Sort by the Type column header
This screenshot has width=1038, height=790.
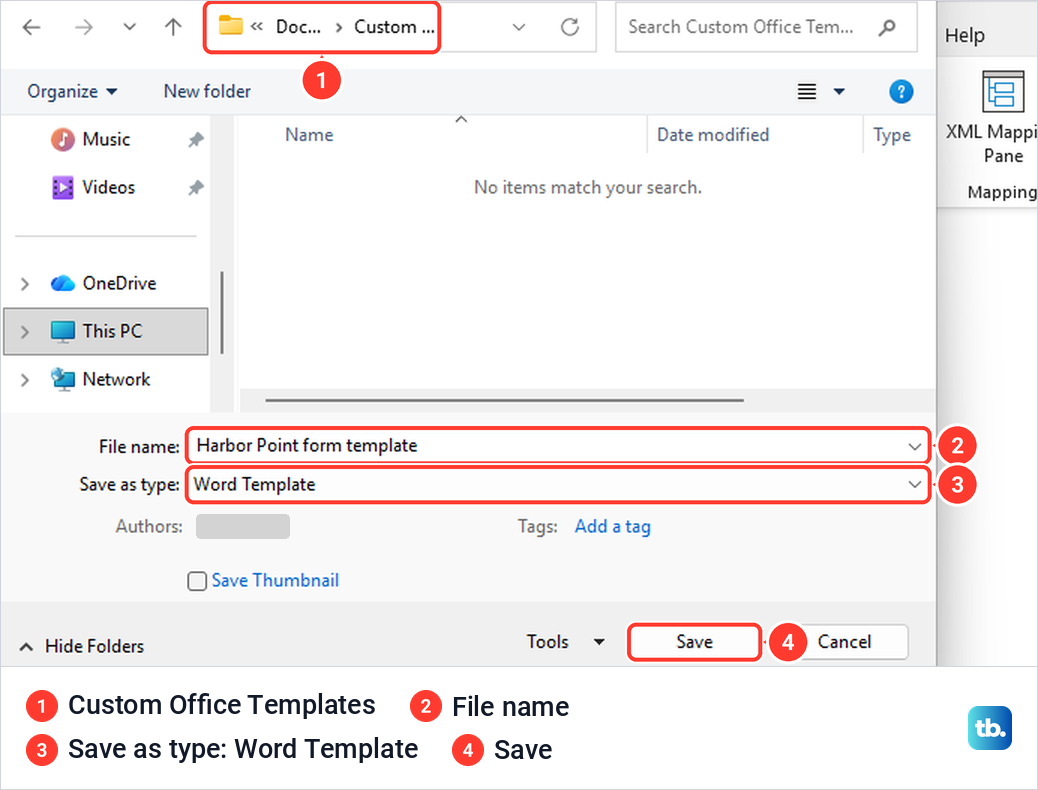tap(892, 135)
